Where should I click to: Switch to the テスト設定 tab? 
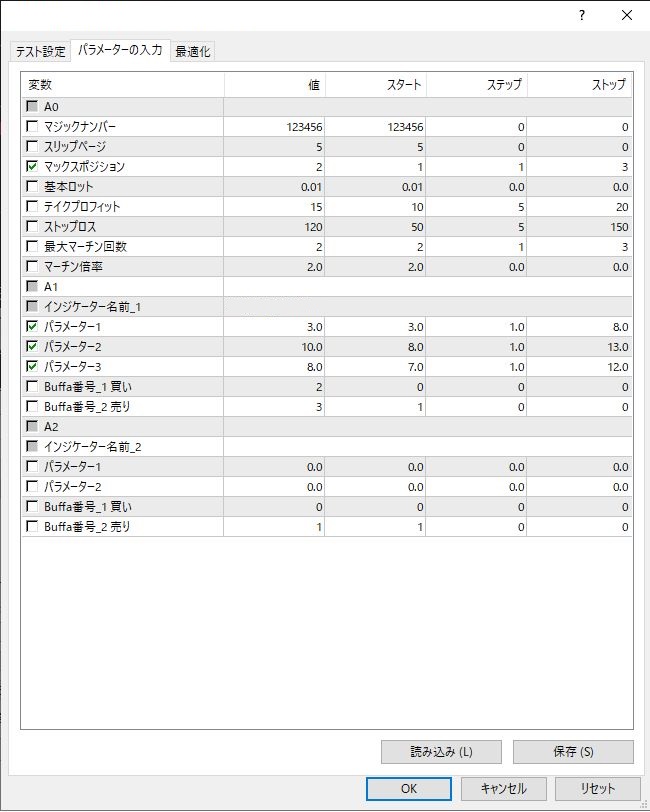tap(40, 52)
